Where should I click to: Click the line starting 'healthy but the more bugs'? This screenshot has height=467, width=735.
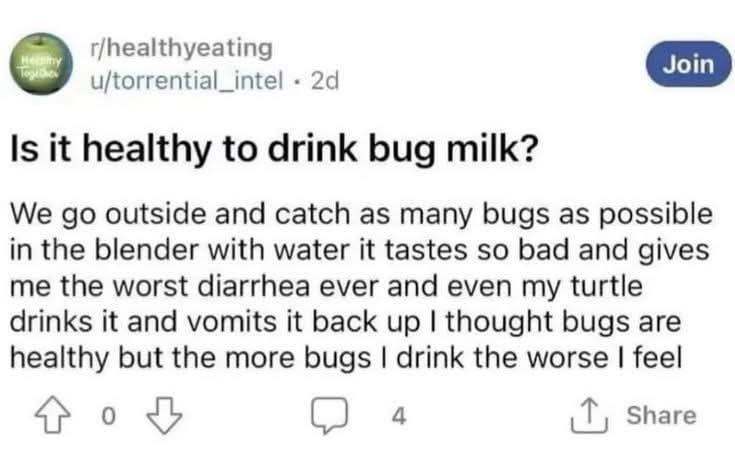tap(346, 358)
